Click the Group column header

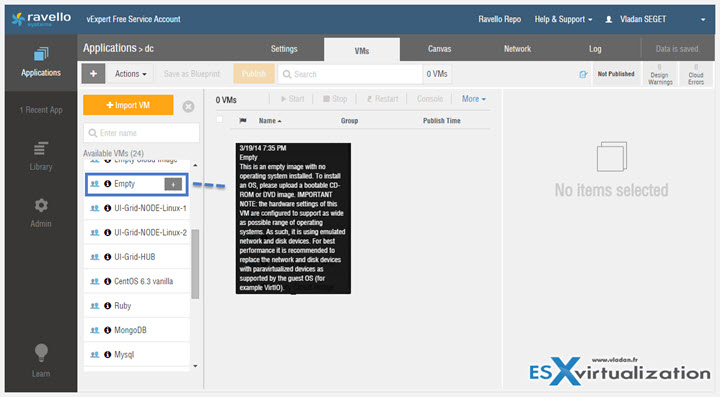coord(349,121)
